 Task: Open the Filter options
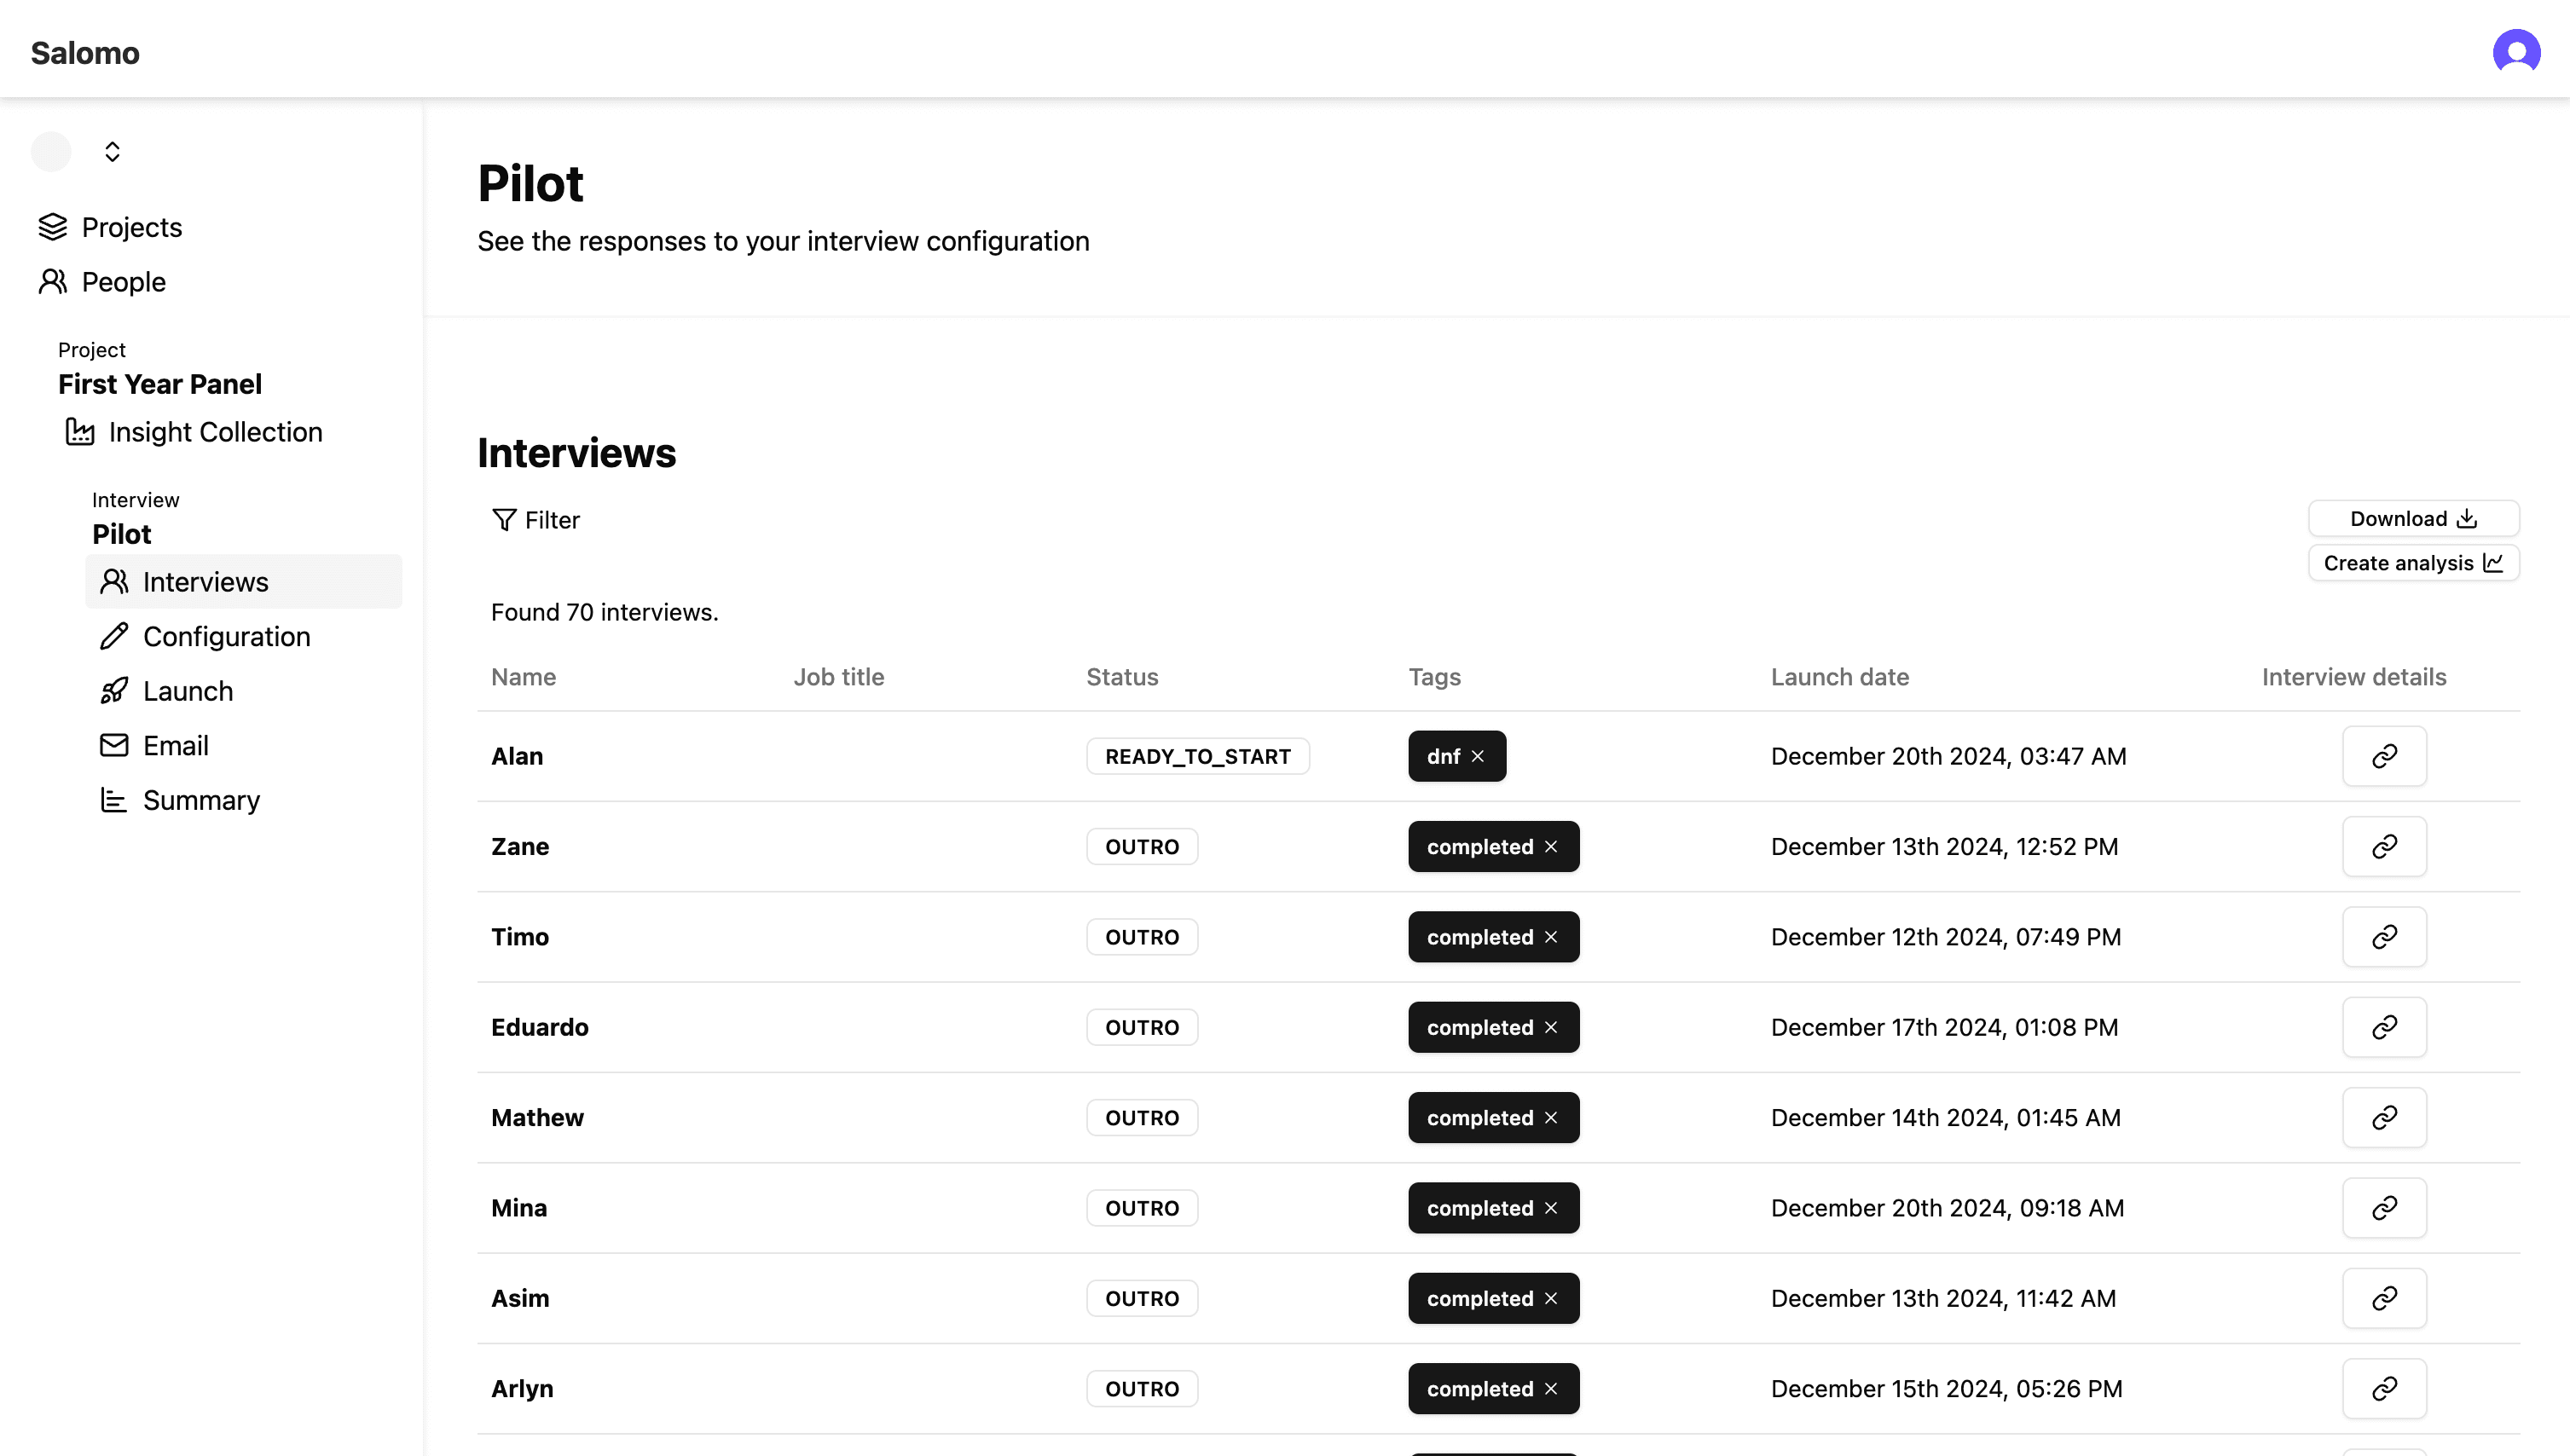tap(536, 520)
